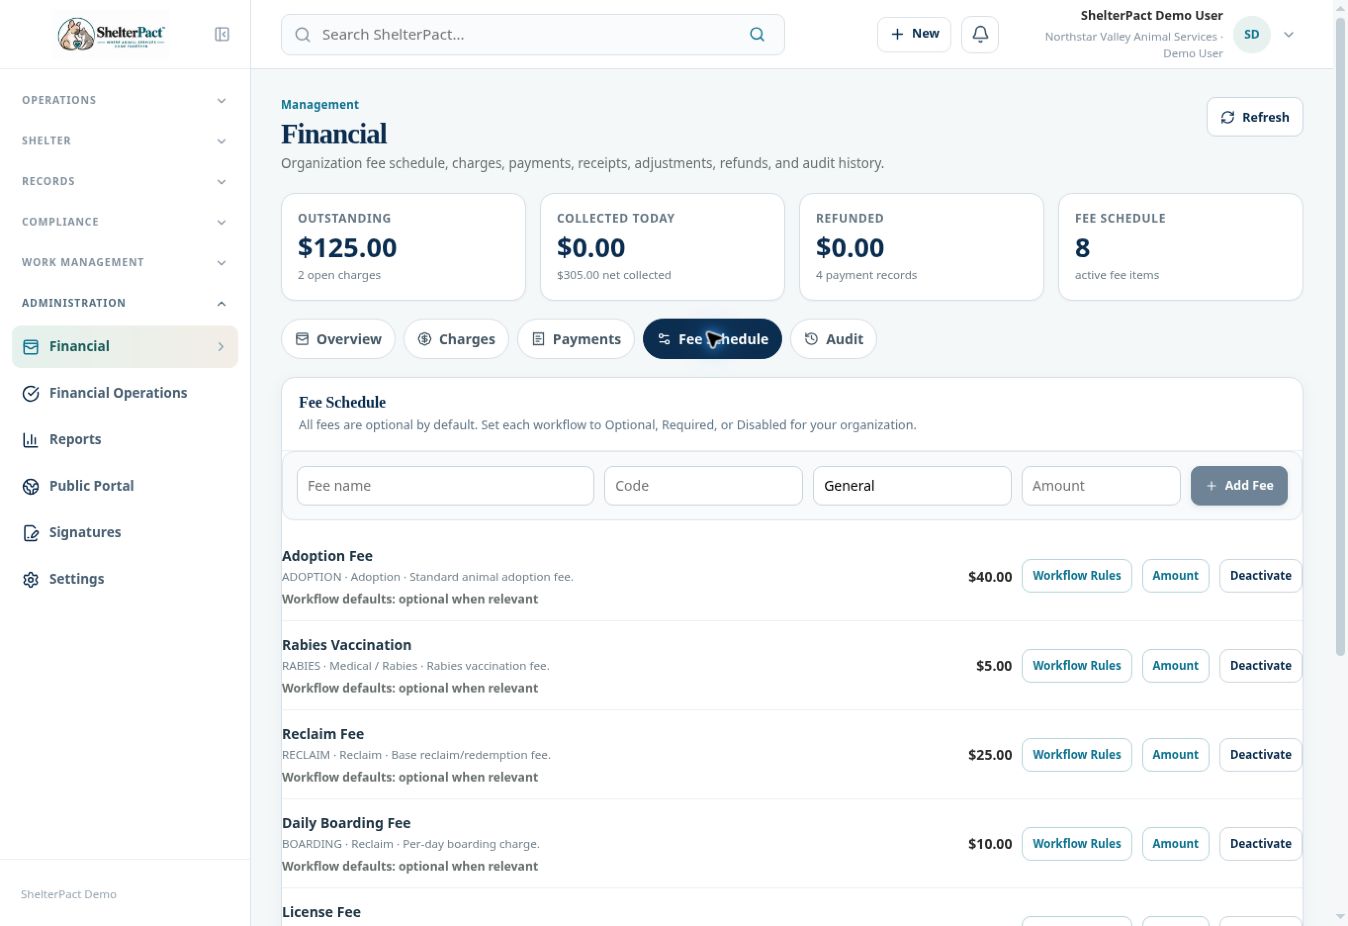The height and width of the screenshot is (926, 1348).
Task: Edit Amount for Rabies Vaccination
Action: tap(1175, 666)
